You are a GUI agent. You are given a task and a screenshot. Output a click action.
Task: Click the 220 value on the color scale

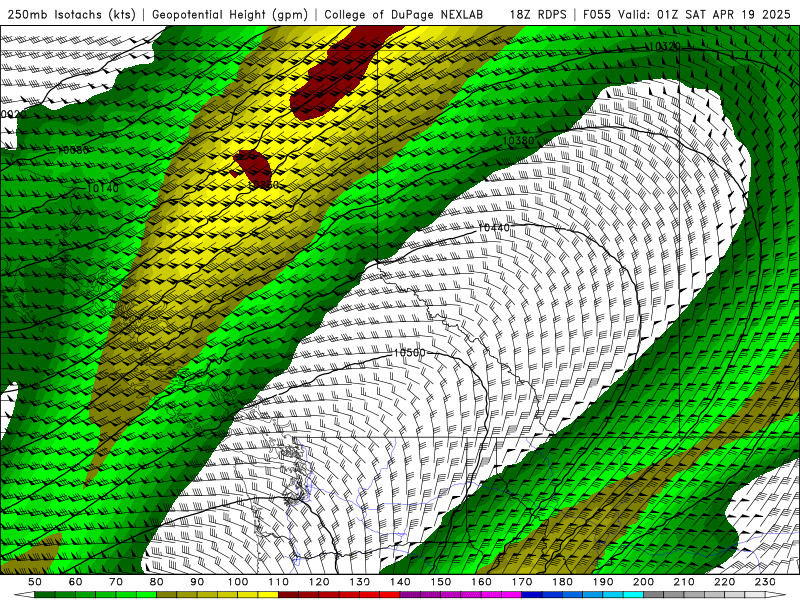click(x=724, y=582)
